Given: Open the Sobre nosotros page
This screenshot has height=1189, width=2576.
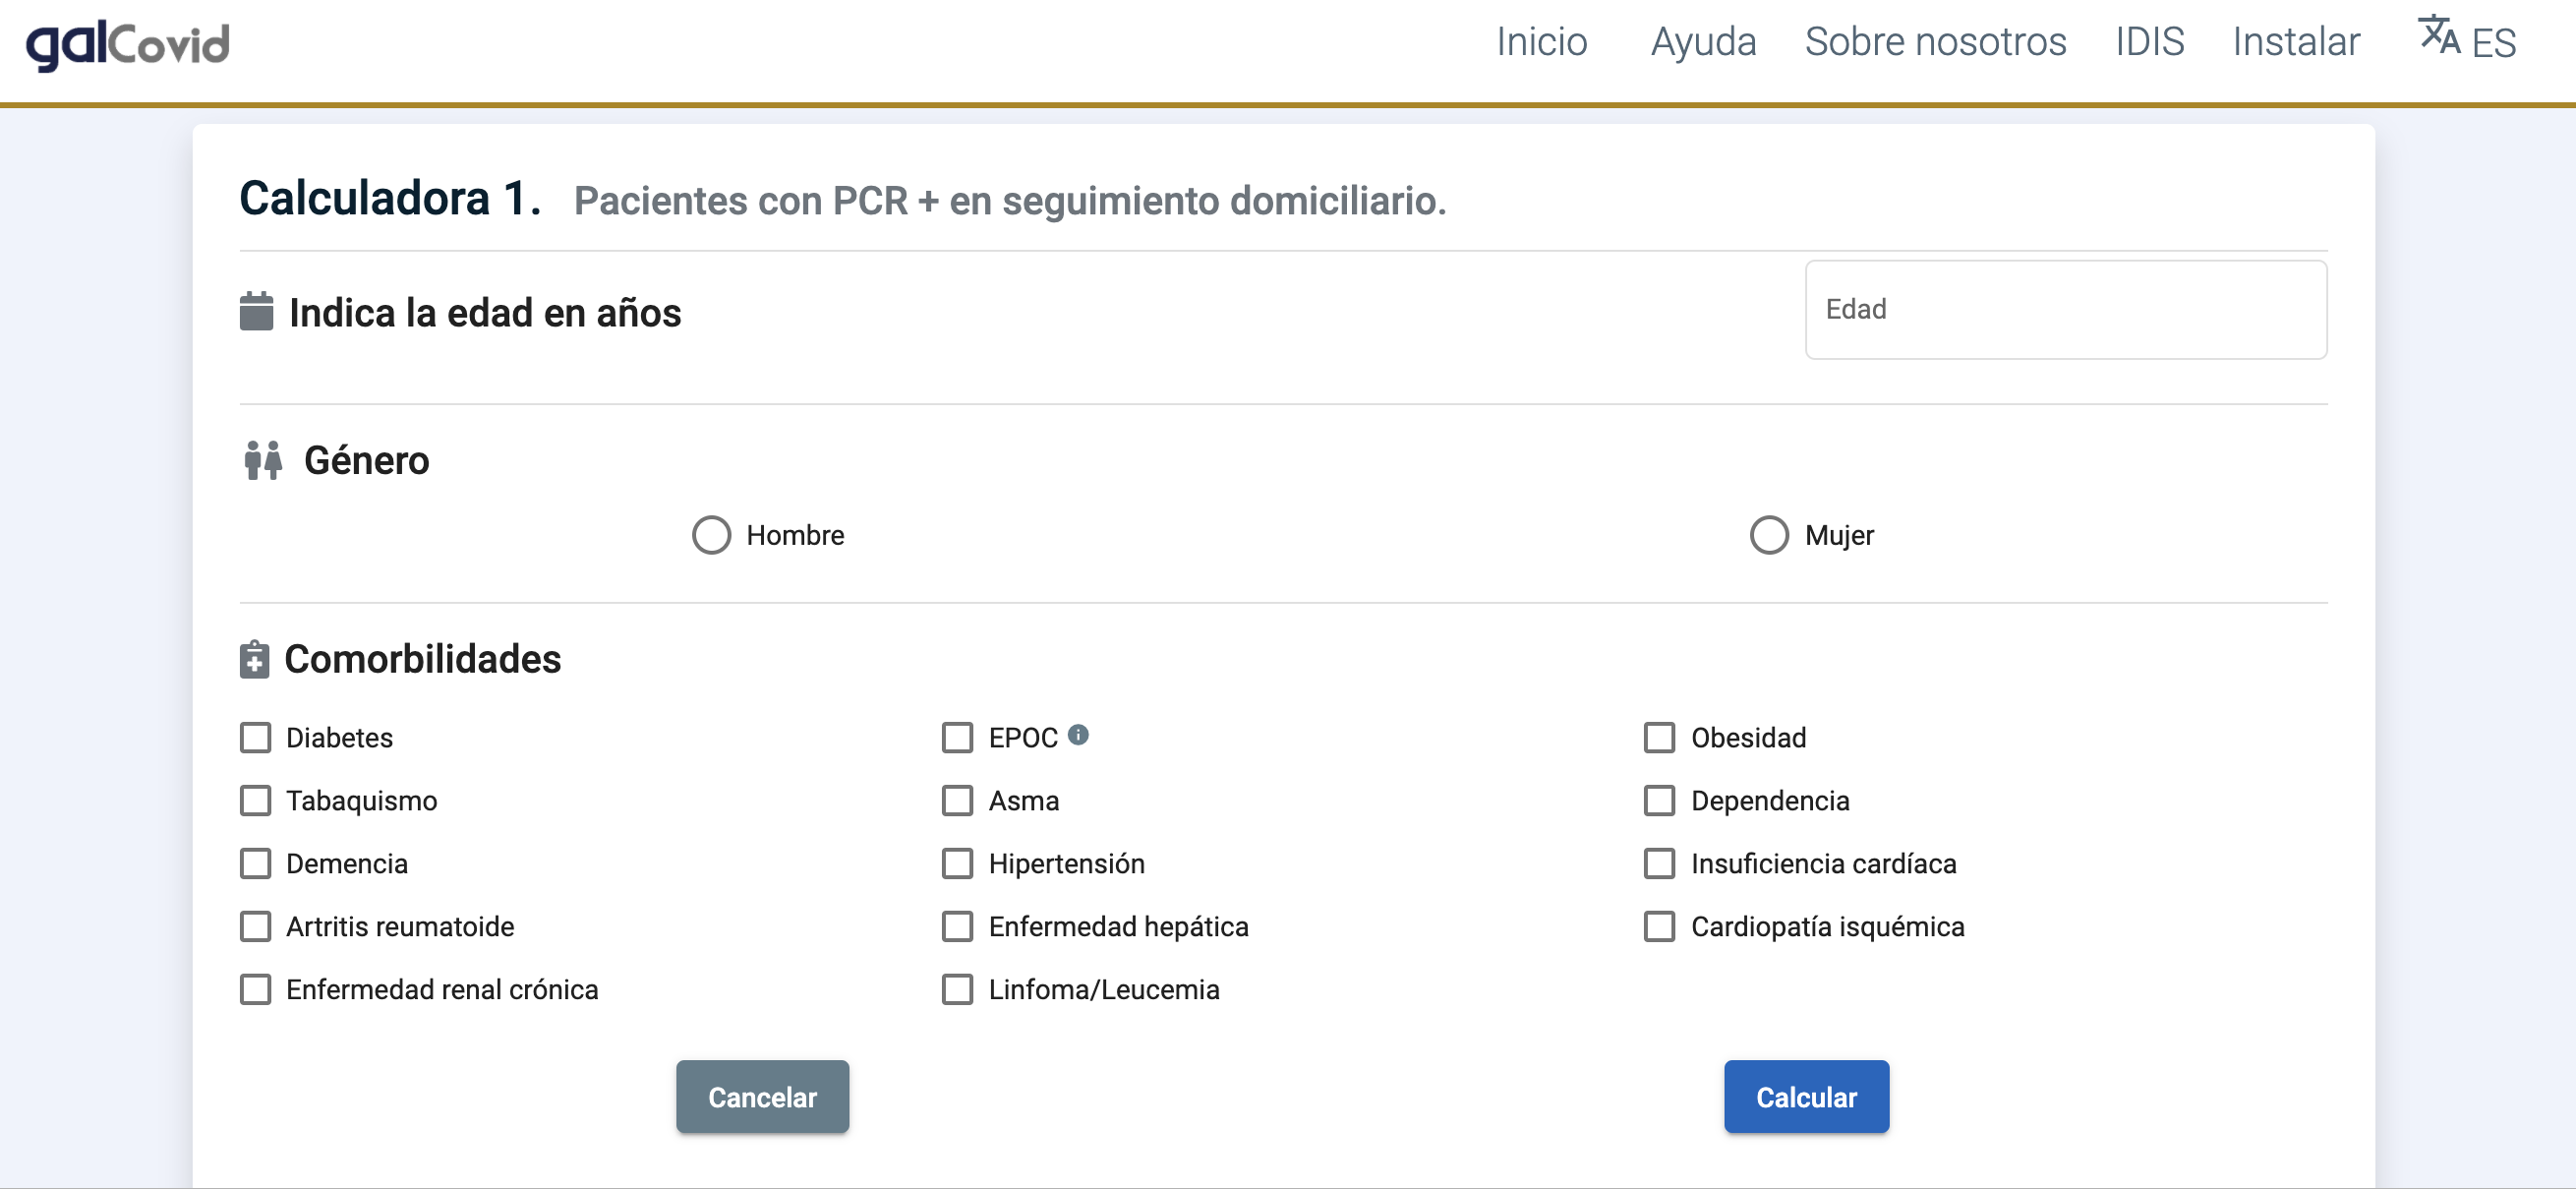Looking at the screenshot, I should [x=1935, y=42].
